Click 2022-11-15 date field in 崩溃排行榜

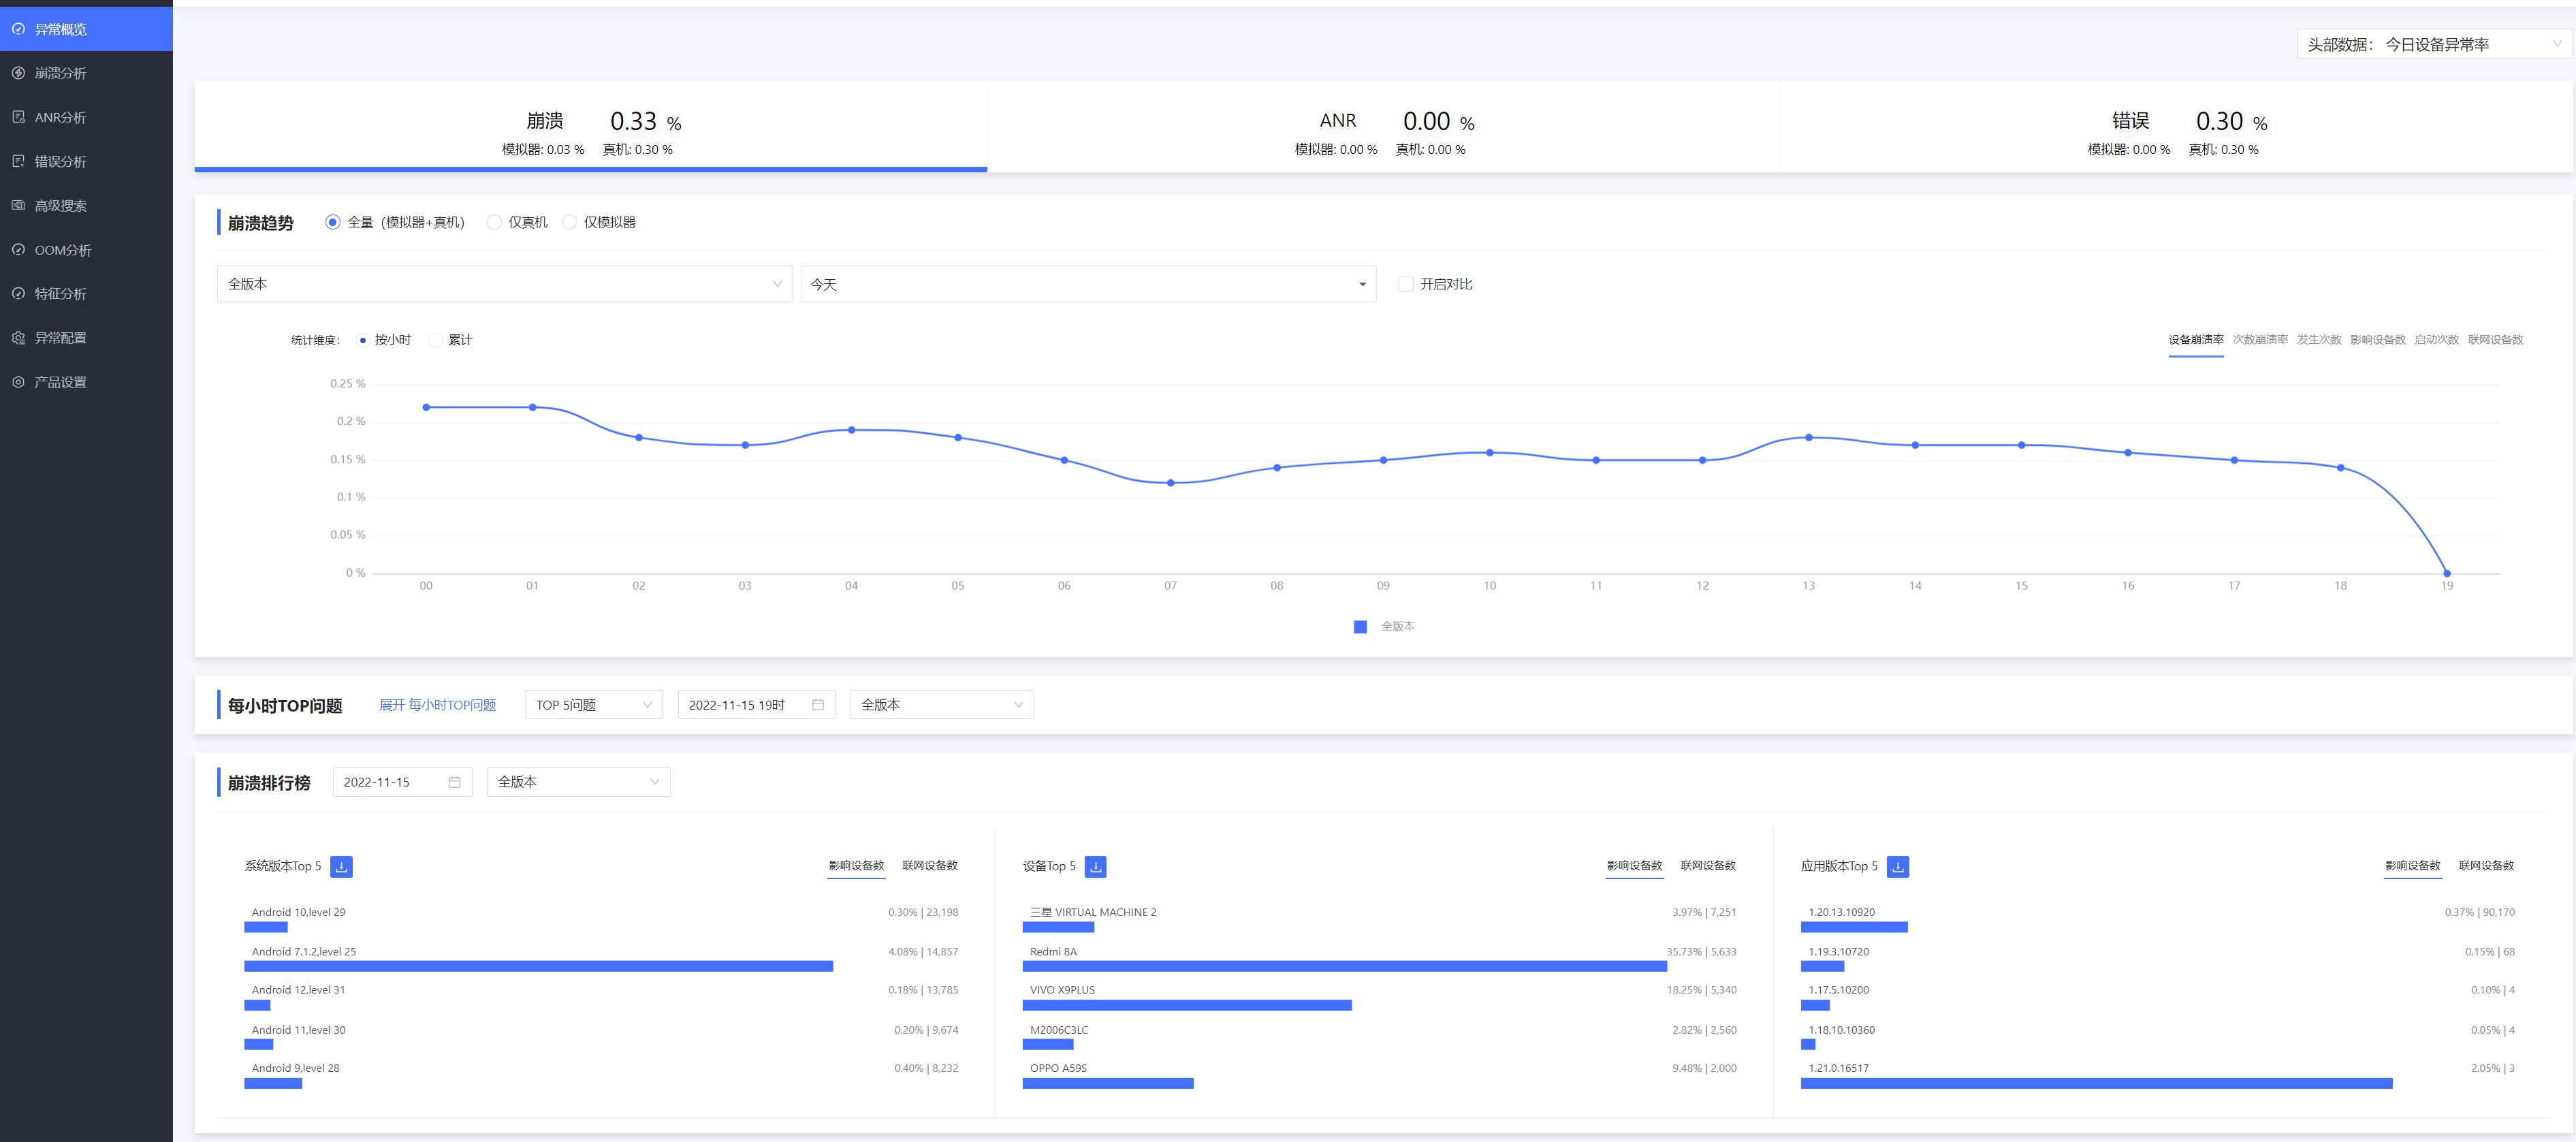[x=402, y=782]
